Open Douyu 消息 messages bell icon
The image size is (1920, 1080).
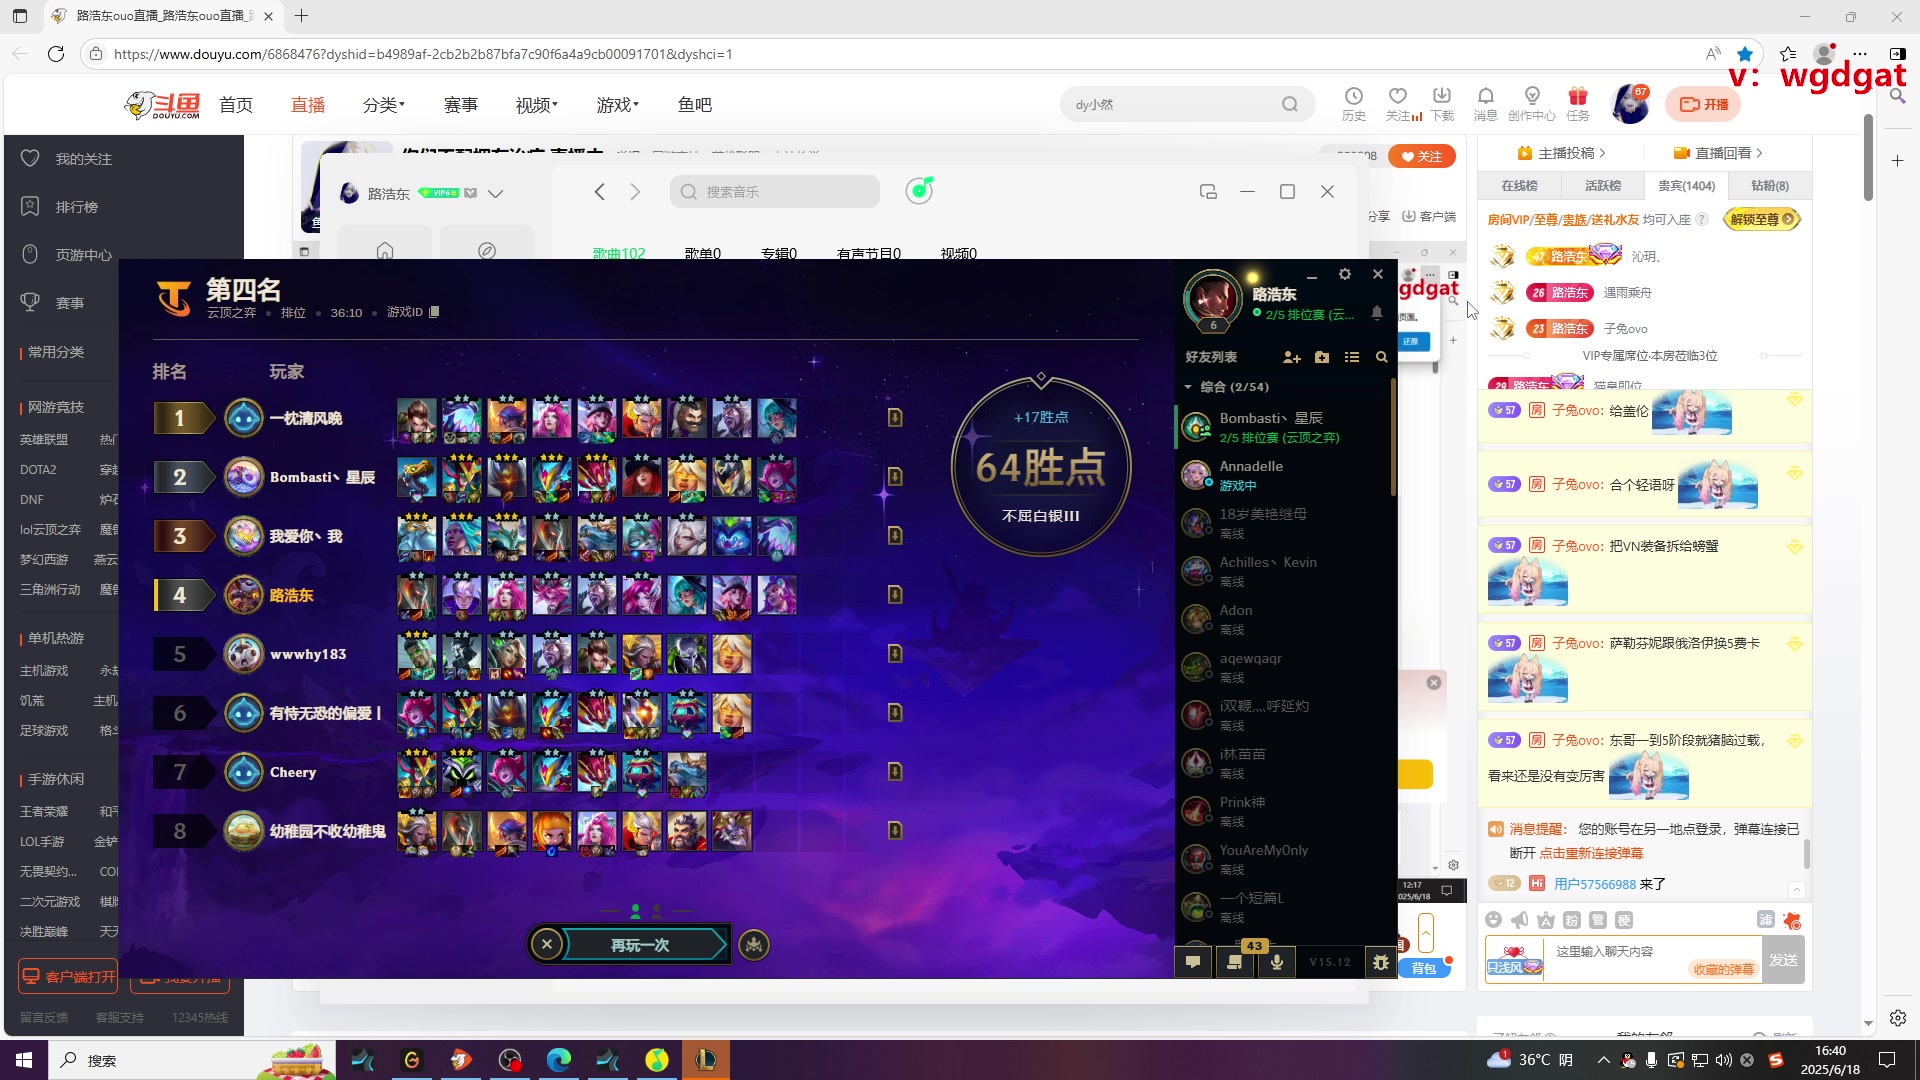[1486, 104]
